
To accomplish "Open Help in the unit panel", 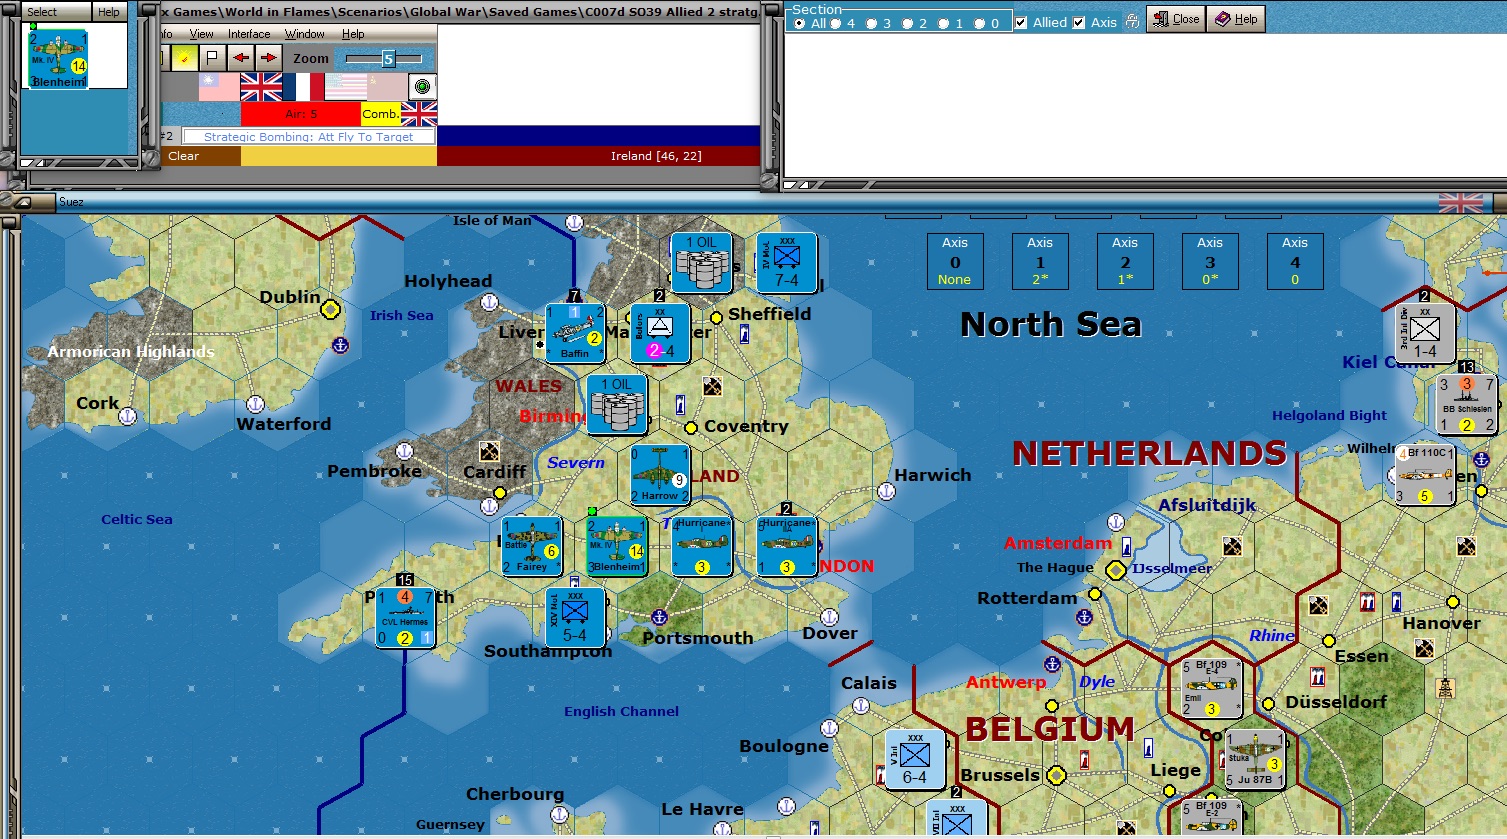I will coord(109,12).
